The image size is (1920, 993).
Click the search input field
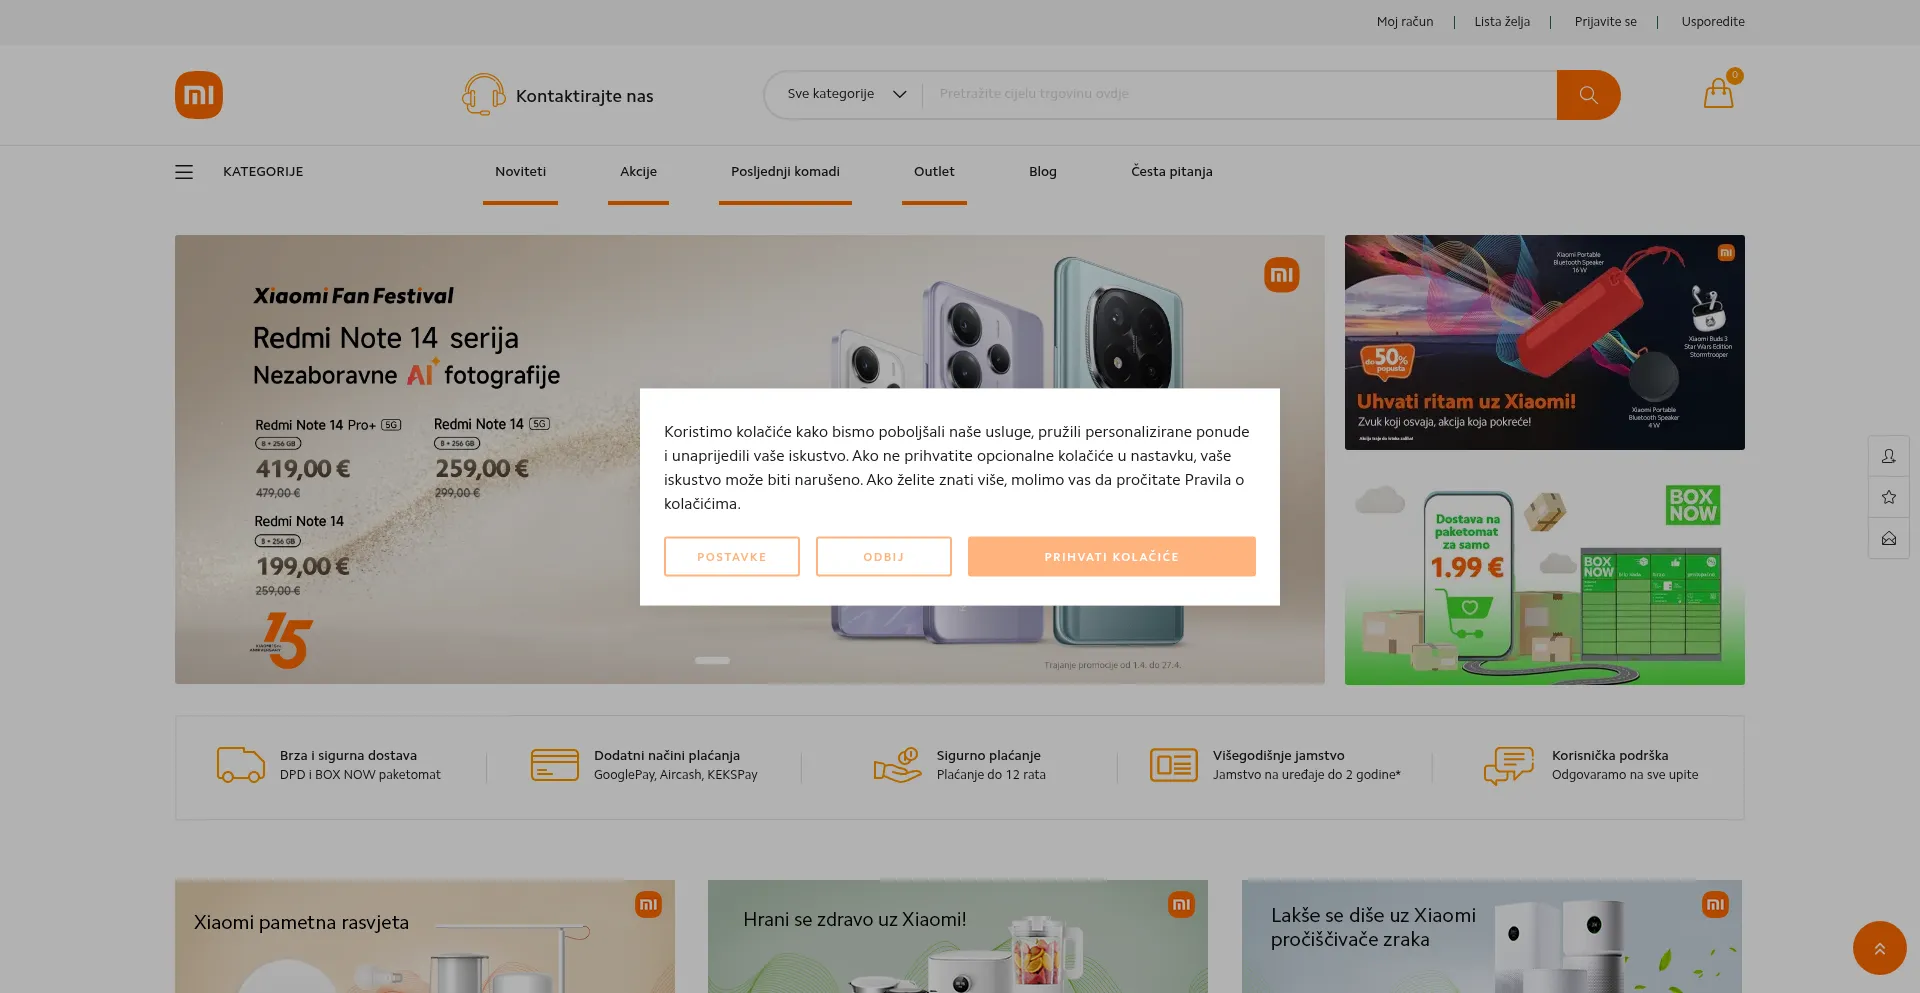point(1239,94)
